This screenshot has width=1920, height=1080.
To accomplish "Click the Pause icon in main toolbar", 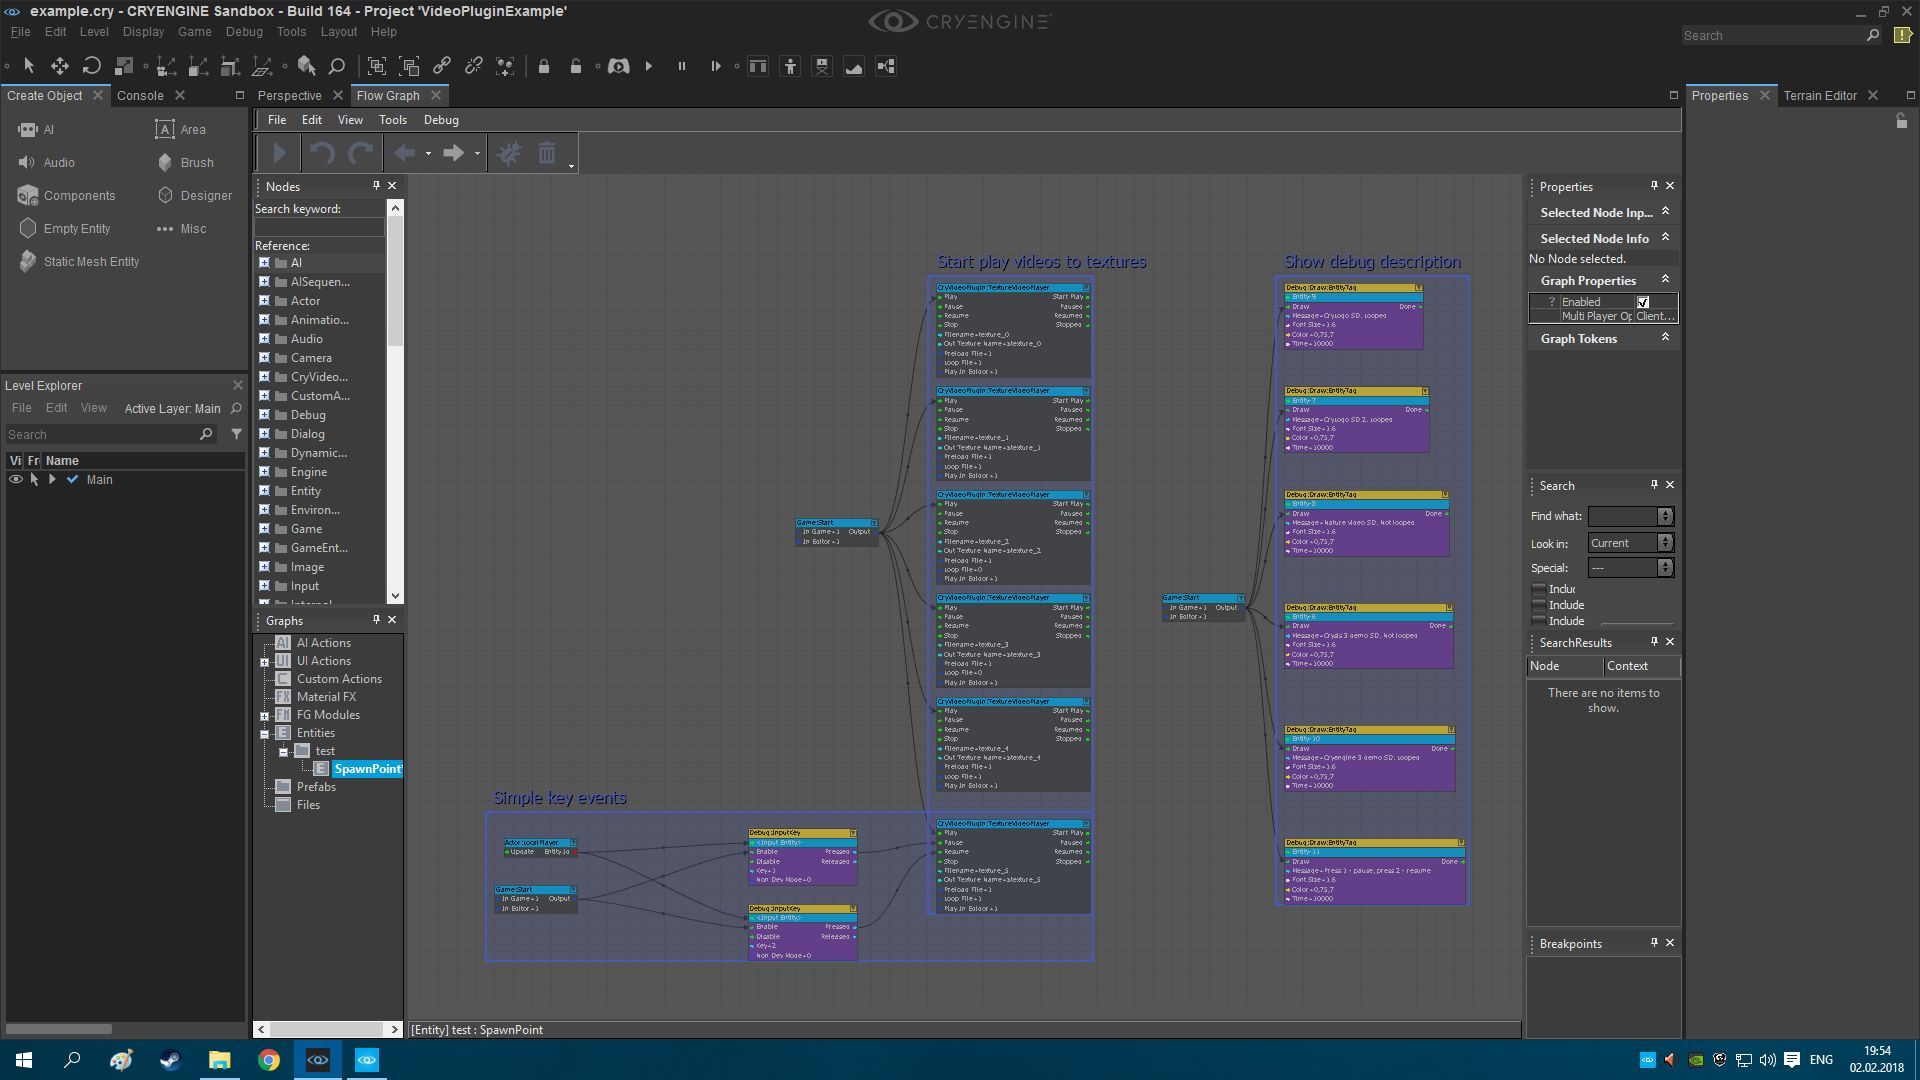I will coord(682,66).
